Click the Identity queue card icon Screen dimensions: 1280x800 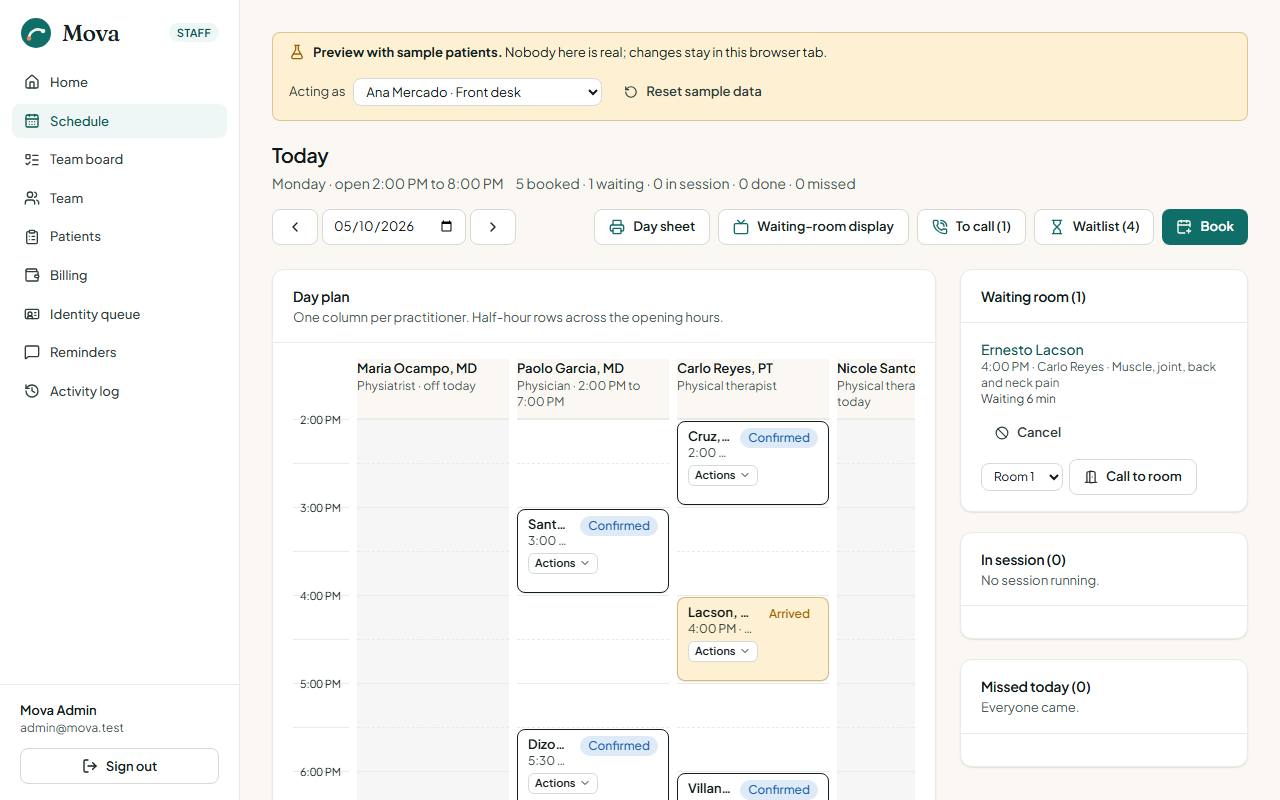(32, 314)
